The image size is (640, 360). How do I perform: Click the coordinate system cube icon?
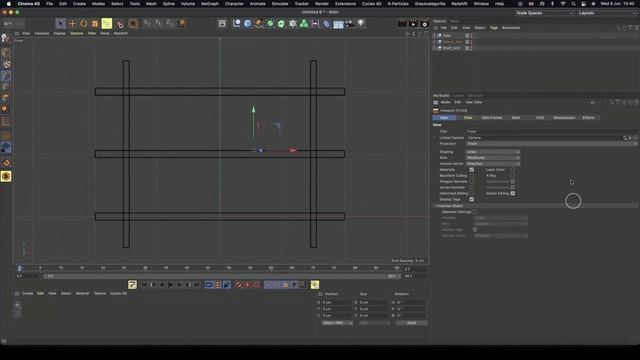tap(181, 23)
